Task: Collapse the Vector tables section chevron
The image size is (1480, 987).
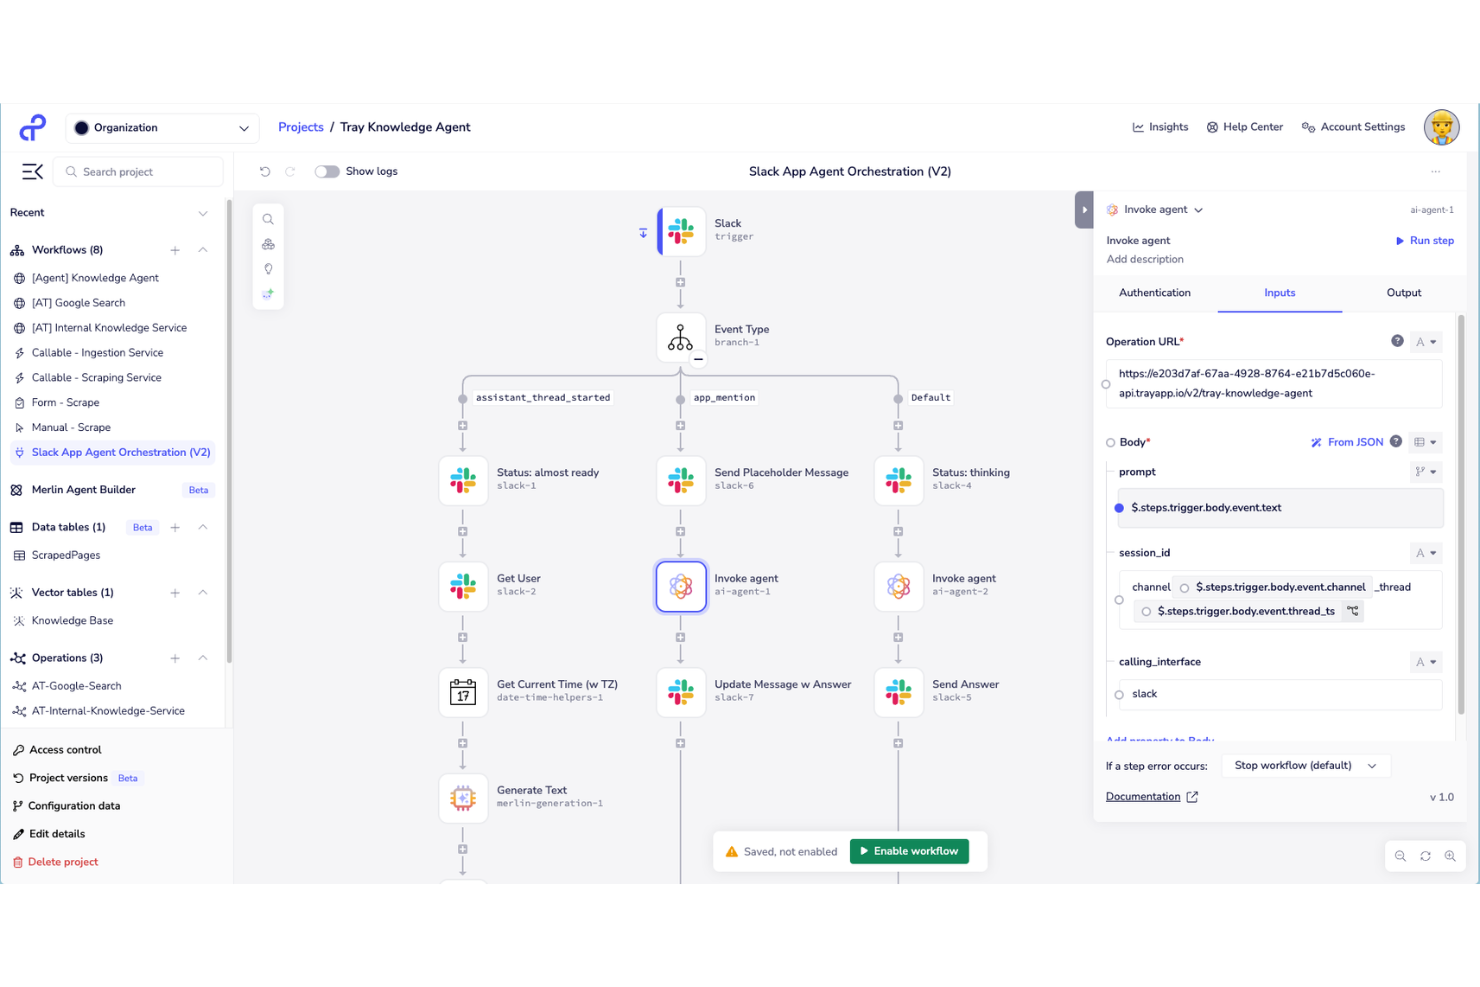Action: click(203, 593)
